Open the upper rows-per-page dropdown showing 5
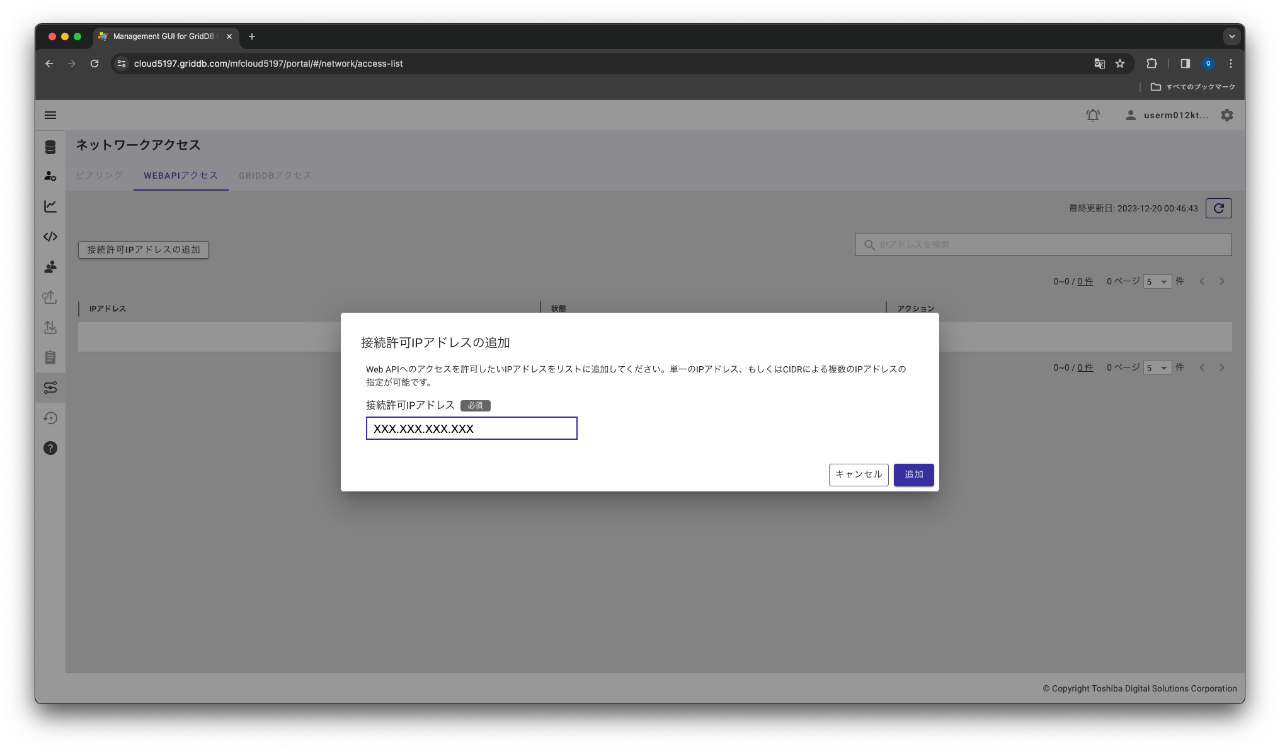Image resolution: width=1280 pixels, height=750 pixels. coord(1157,282)
